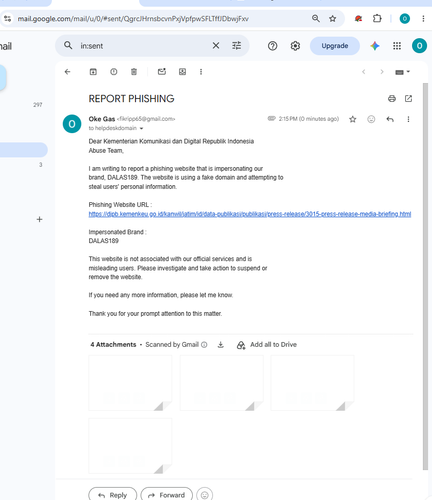Click the emoji reaction button beside Forward
The width and height of the screenshot is (432, 500).
(x=205, y=495)
